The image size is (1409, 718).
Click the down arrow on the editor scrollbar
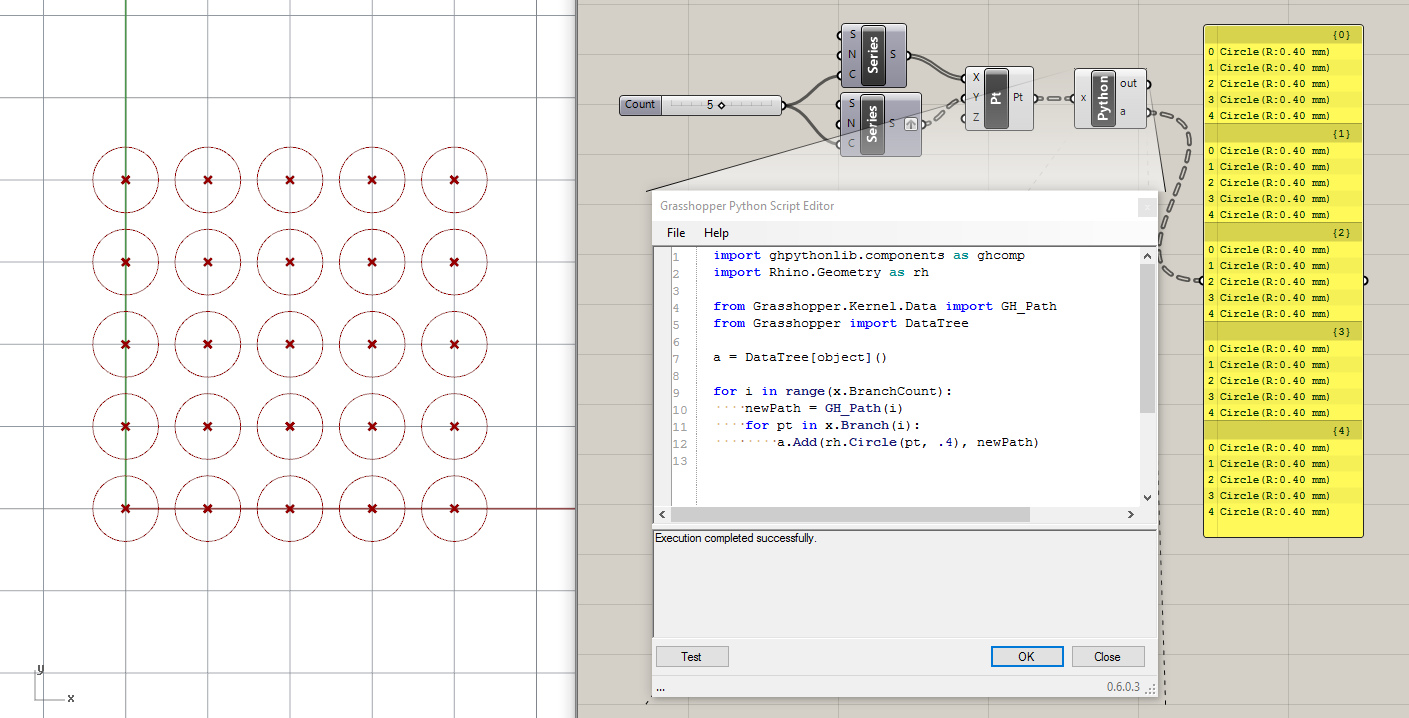(x=1147, y=497)
